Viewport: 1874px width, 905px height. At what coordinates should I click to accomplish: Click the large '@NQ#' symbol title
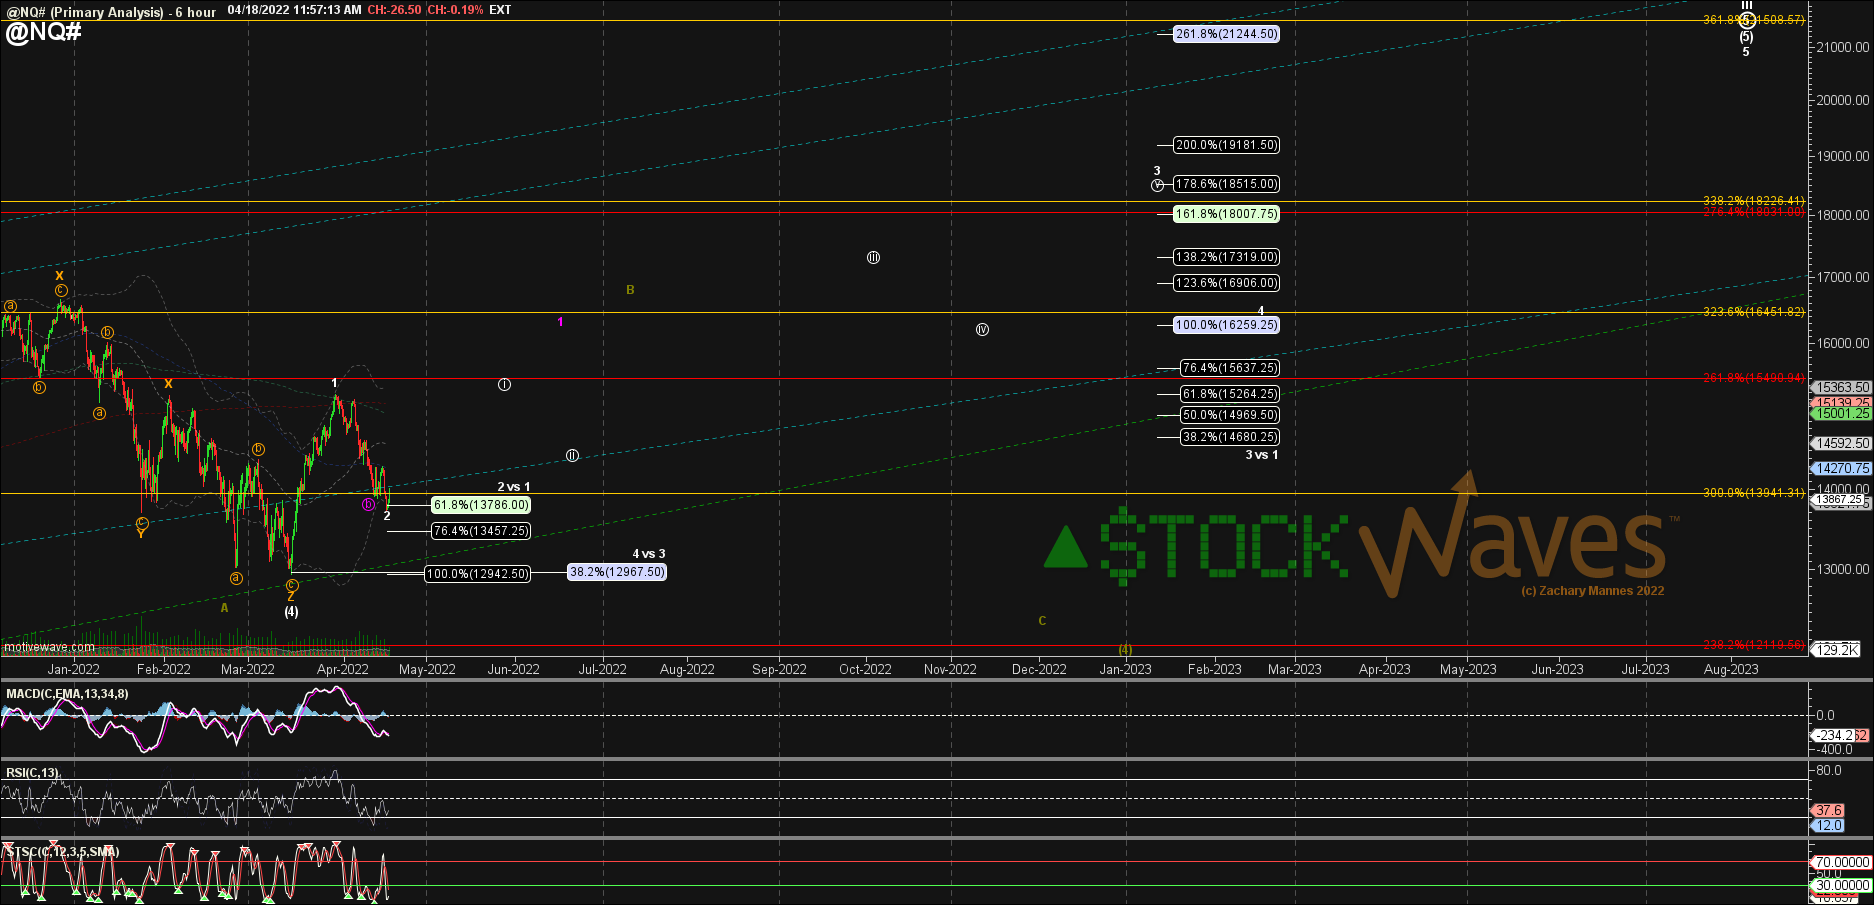pos(43,31)
